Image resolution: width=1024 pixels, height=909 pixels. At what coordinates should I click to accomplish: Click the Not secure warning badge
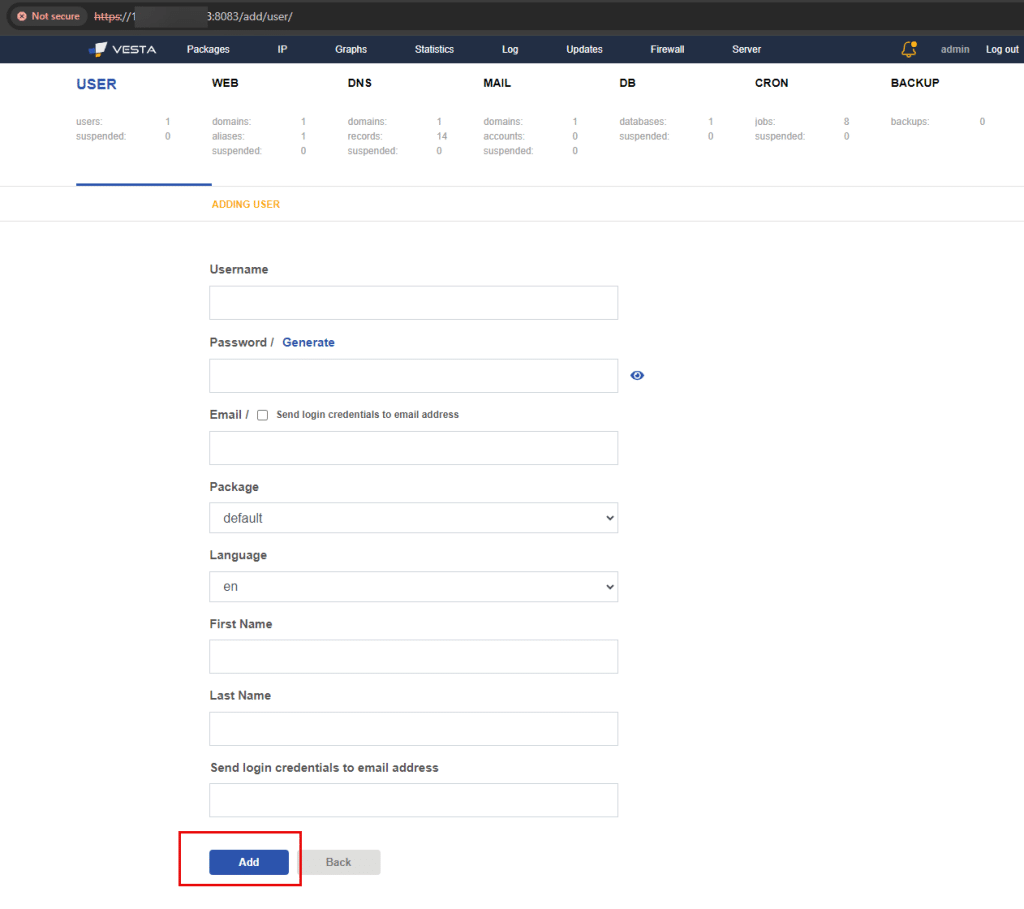pos(48,16)
